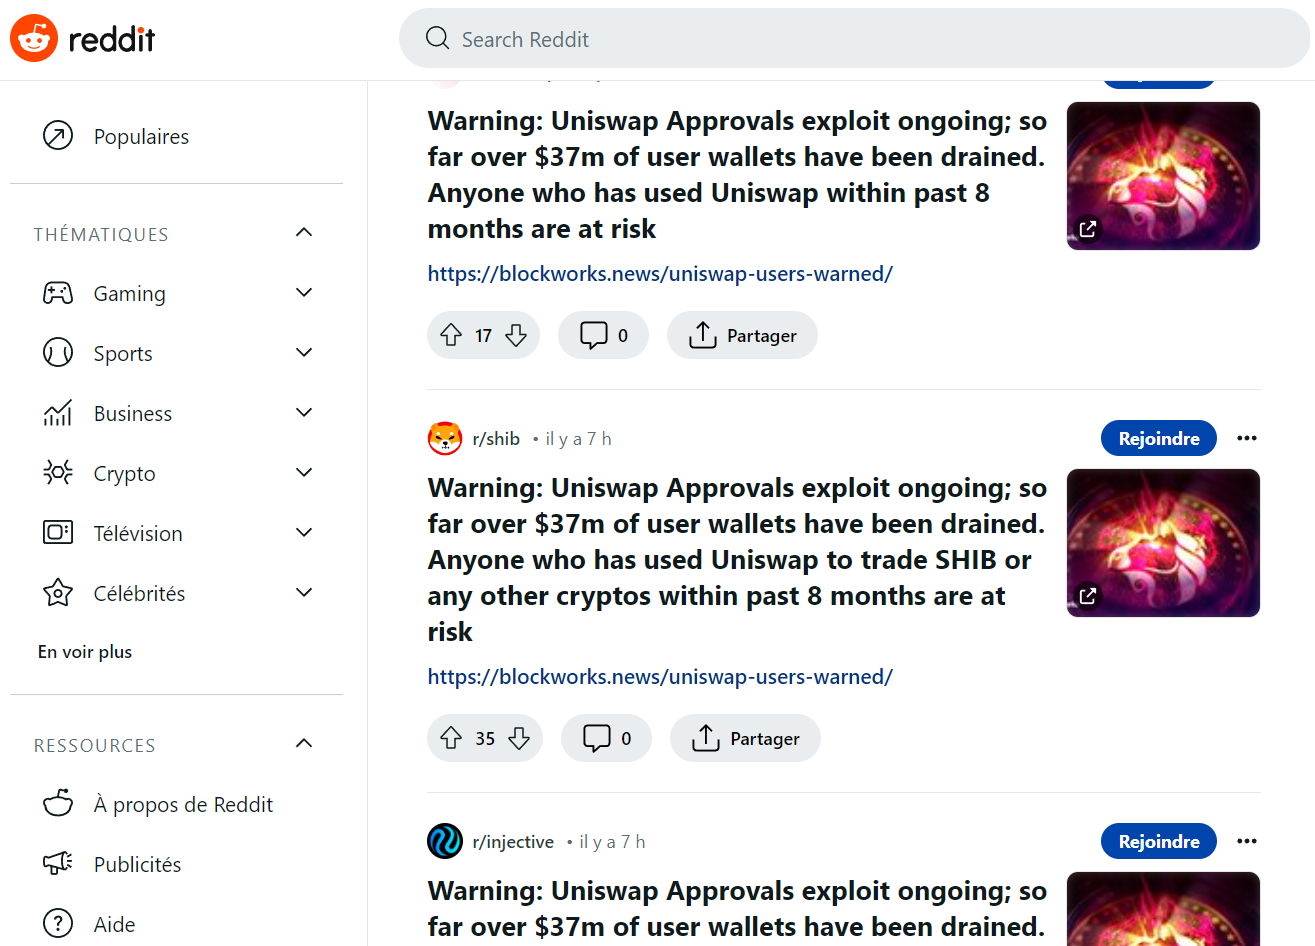Click the Aide question mark icon
Viewport: 1315px width, 946px height.
click(x=58, y=923)
